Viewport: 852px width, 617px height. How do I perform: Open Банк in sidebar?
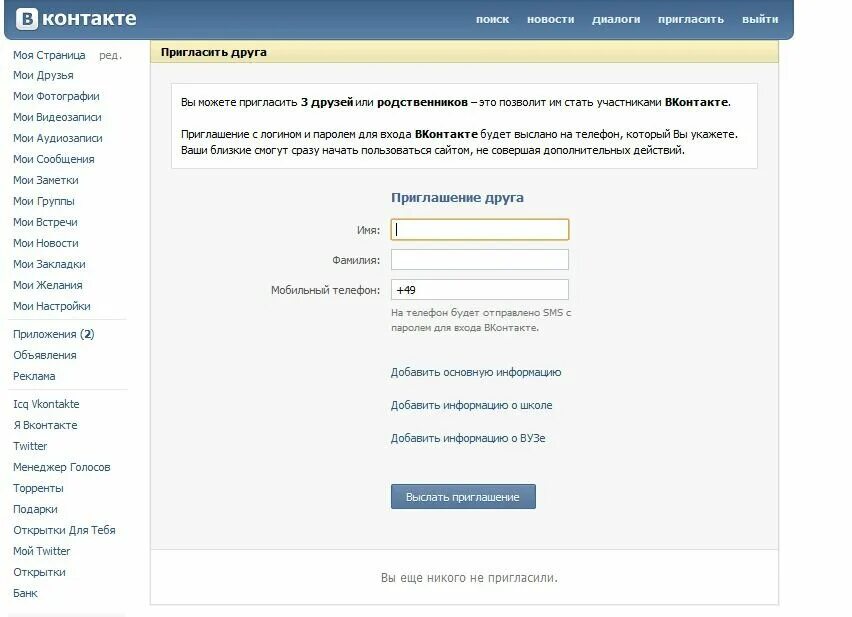[25, 593]
